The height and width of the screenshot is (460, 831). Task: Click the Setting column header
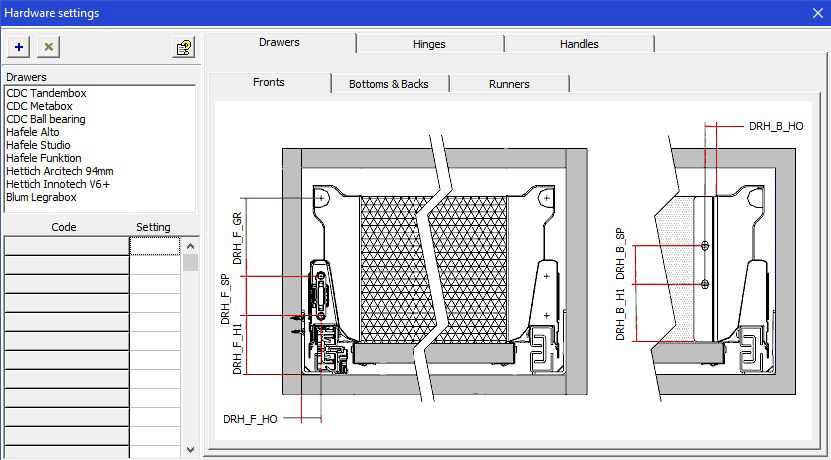point(153,227)
